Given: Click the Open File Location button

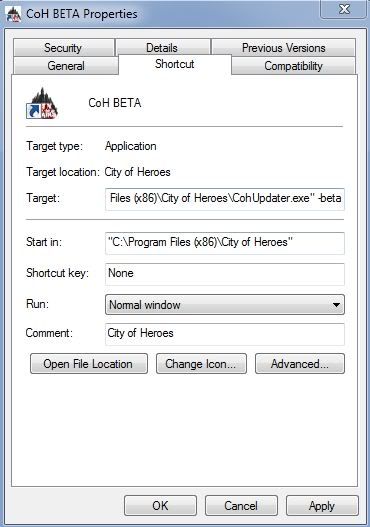Looking at the screenshot, I should 89,364.
